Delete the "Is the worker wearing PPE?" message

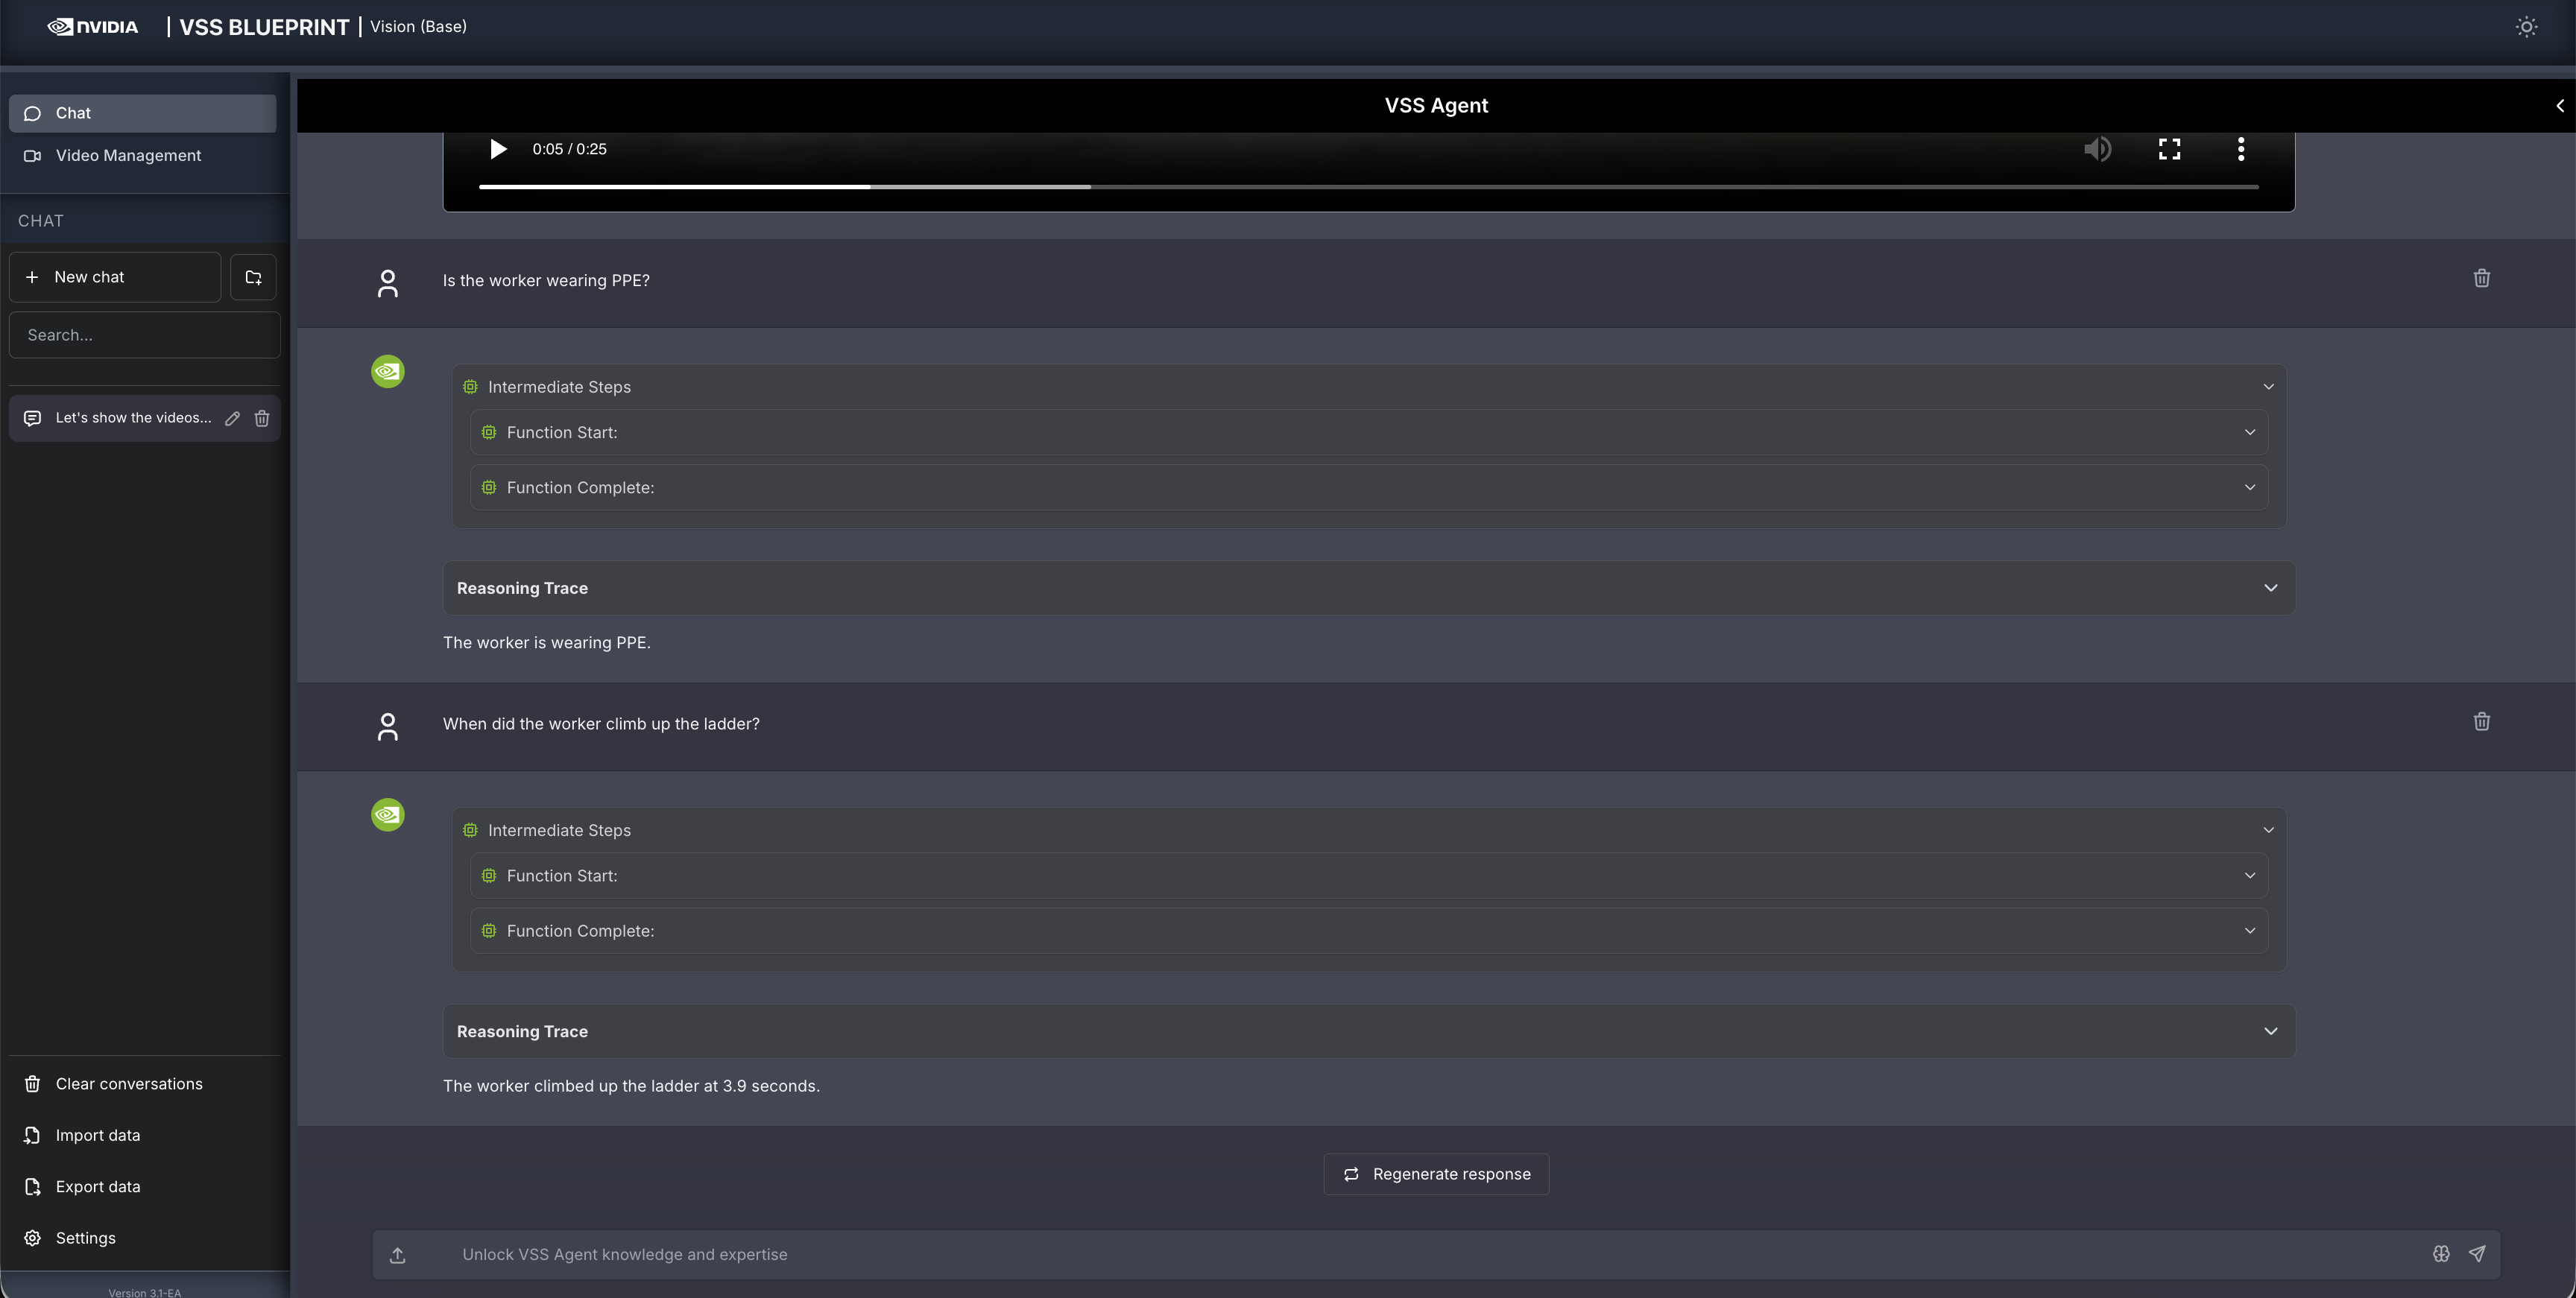pos(2481,279)
